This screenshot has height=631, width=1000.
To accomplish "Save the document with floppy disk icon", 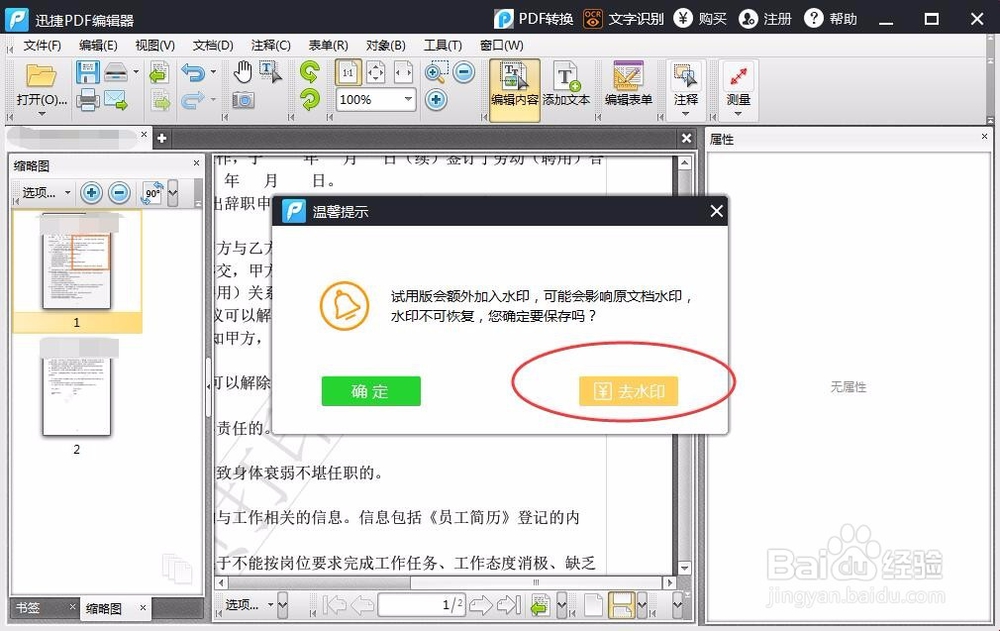I will [x=87, y=73].
